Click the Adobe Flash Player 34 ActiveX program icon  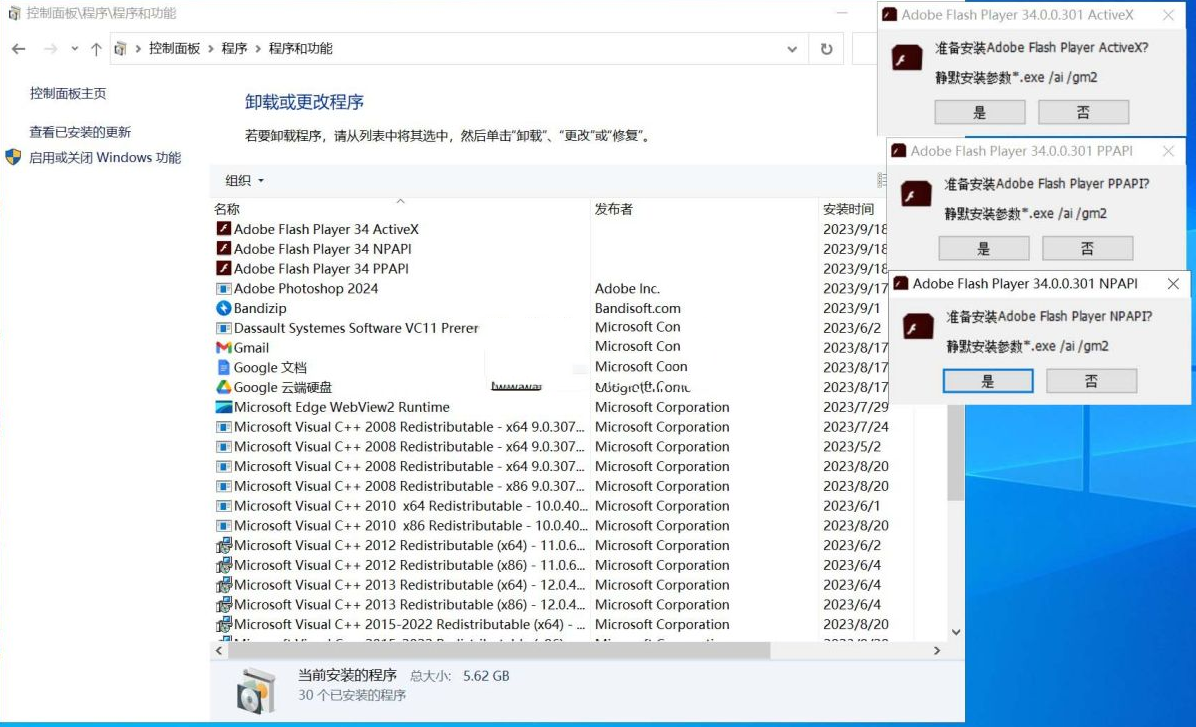[223, 228]
